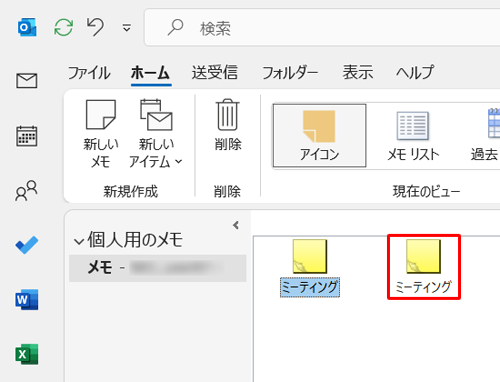Select the アイコン view option
The image size is (500, 382).
(x=319, y=135)
